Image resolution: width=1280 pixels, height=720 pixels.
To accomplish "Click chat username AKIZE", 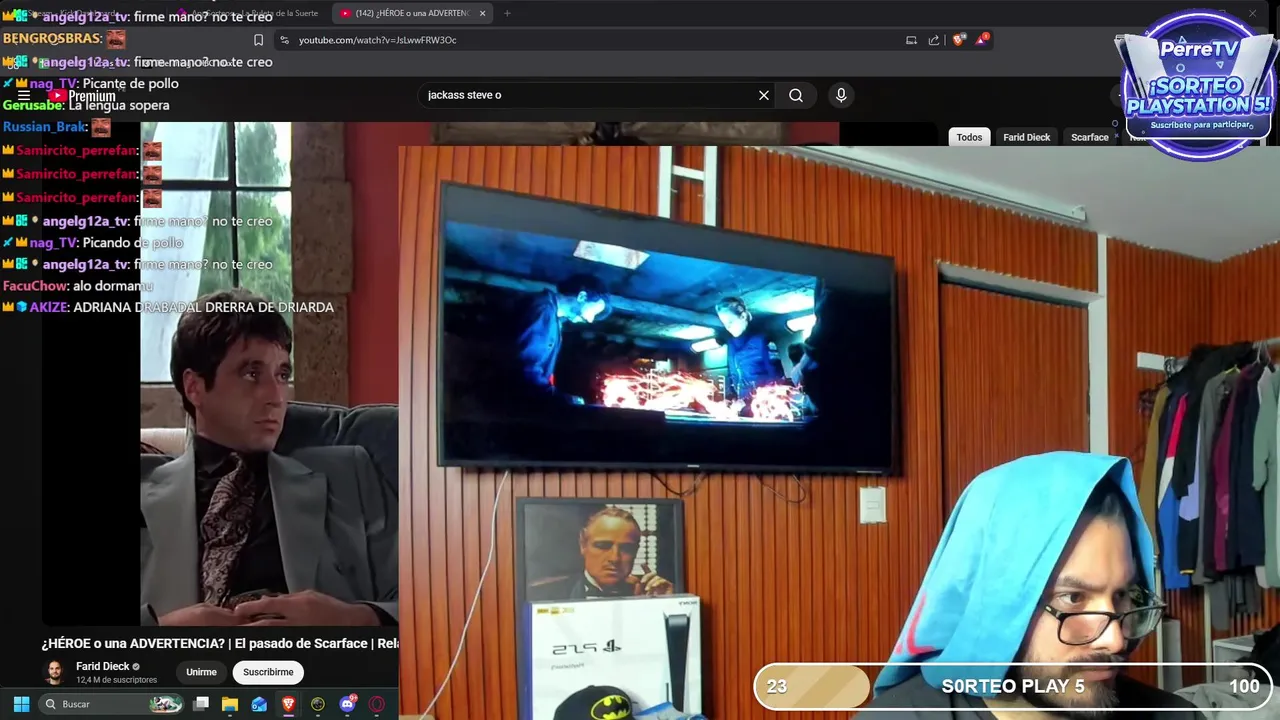I will tap(47, 307).
